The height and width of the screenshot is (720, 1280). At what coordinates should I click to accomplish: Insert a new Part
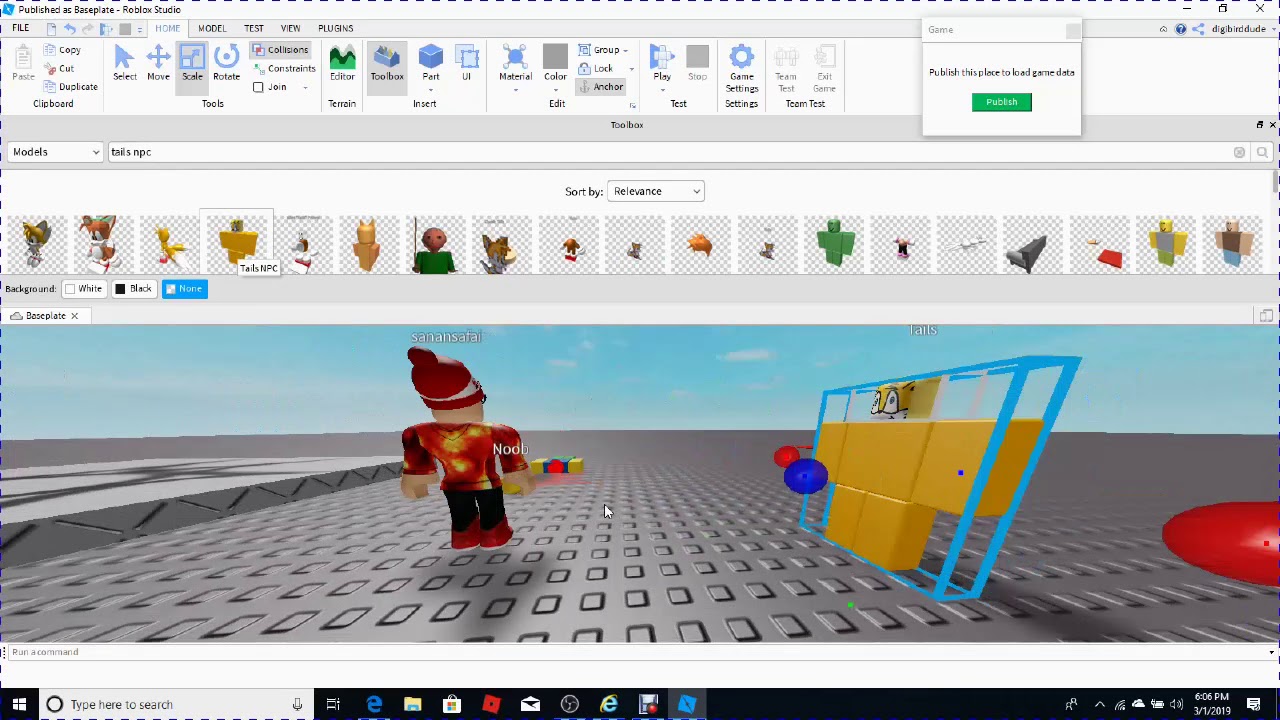[x=431, y=64]
